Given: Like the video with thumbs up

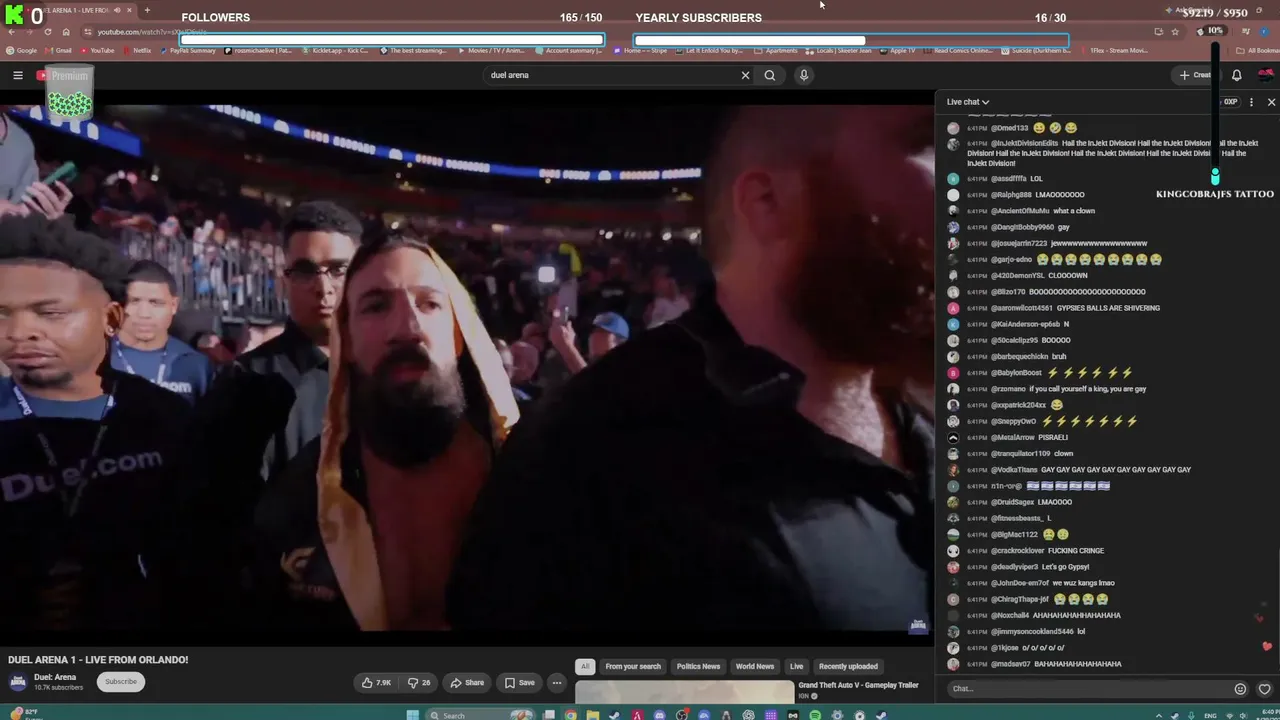Looking at the screenshot, I should tap(376, 683).
